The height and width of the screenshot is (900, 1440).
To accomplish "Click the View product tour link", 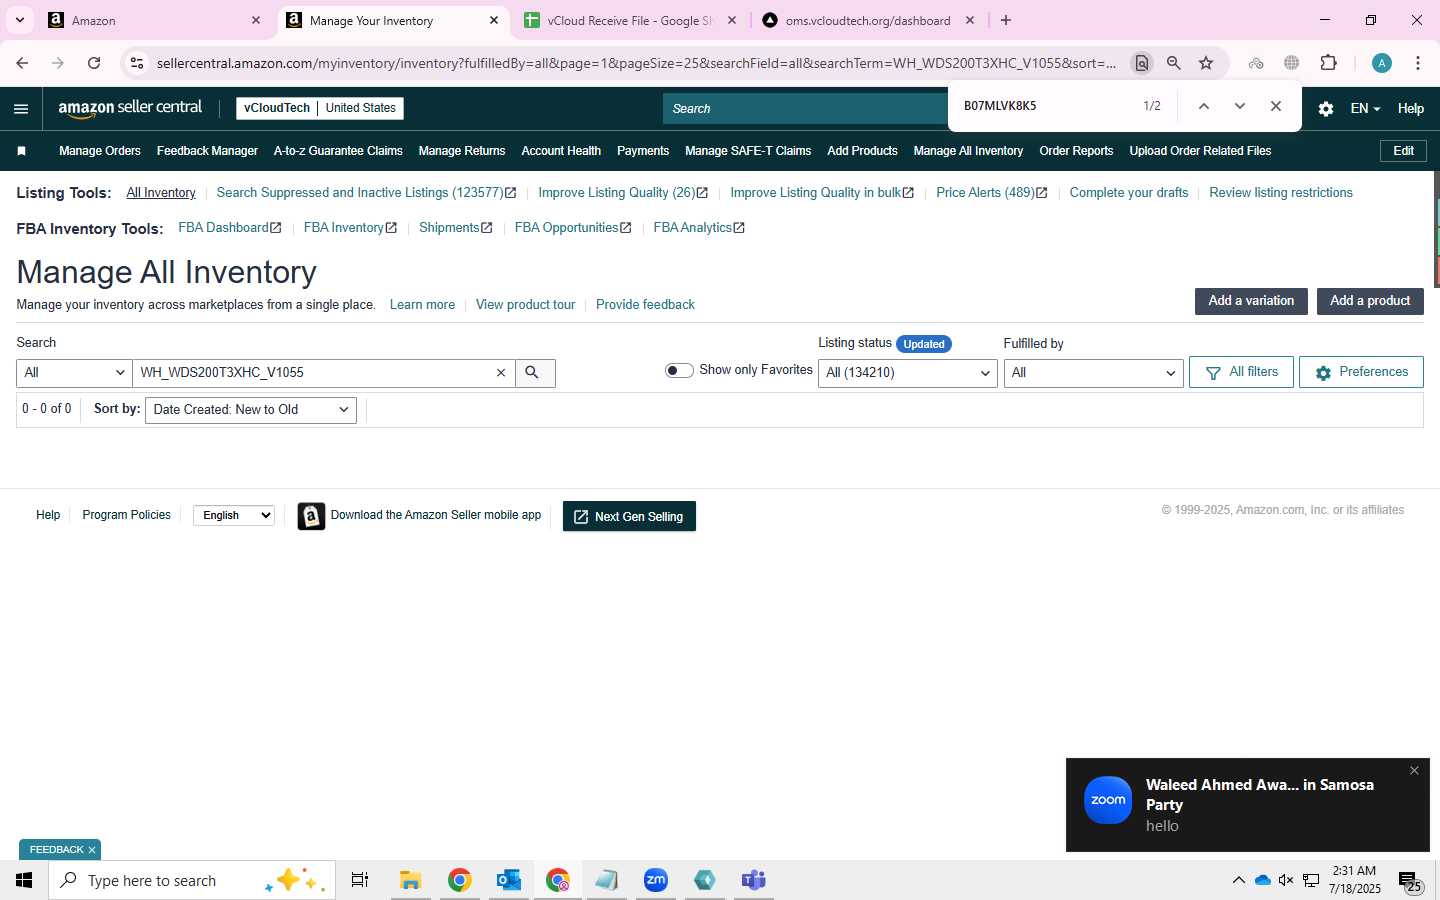I will point(525,305).
